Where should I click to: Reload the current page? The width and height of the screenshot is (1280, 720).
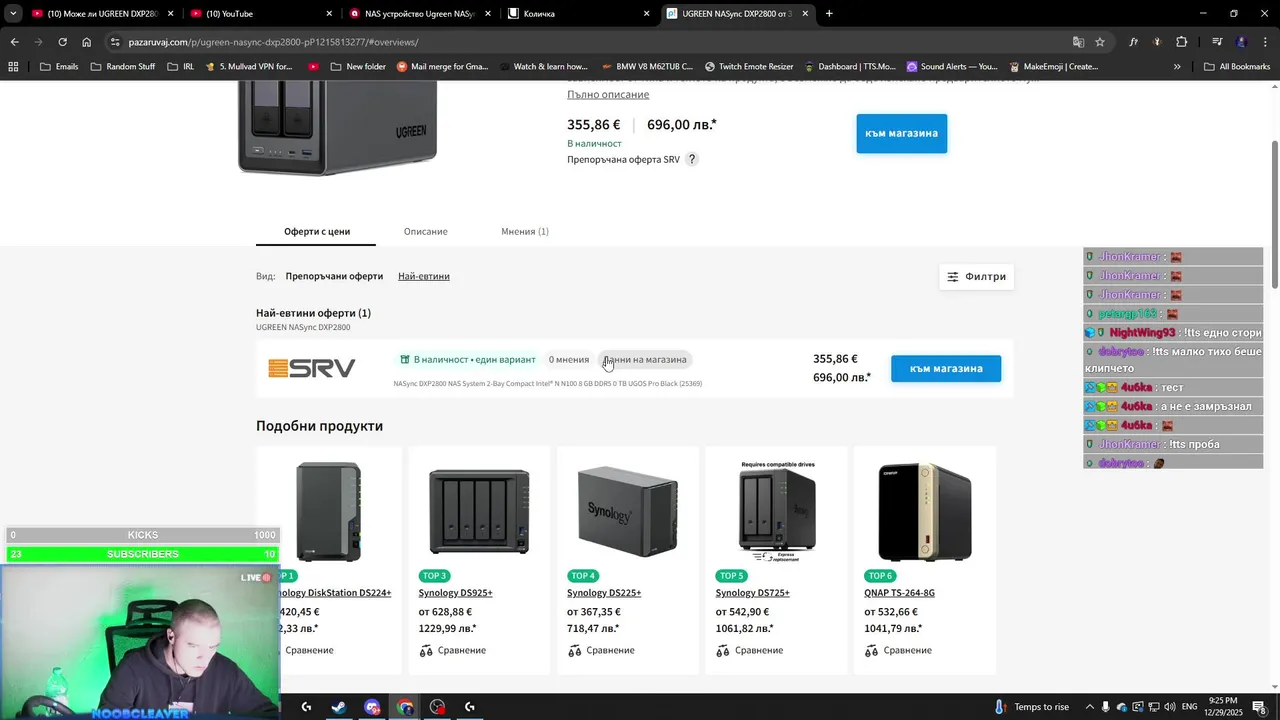[62, 42]
